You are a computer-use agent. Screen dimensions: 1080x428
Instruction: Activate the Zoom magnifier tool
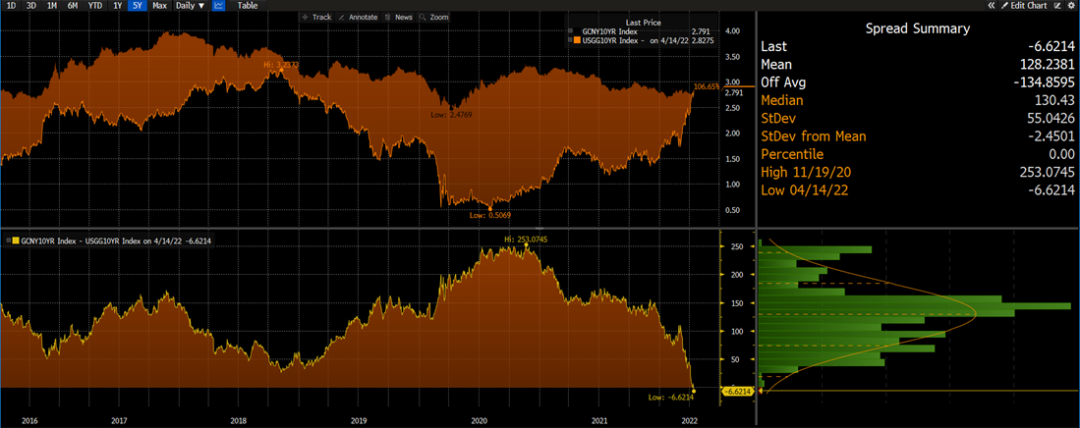click(x=434, y=17)
